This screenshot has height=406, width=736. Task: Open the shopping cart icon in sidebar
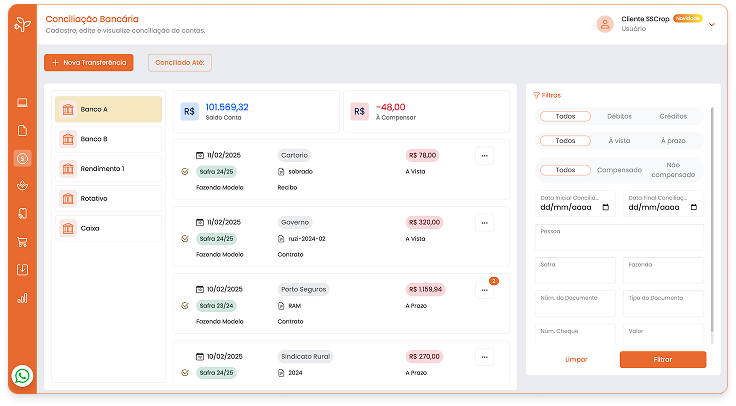pyautogui.click(x=22, y=241)
